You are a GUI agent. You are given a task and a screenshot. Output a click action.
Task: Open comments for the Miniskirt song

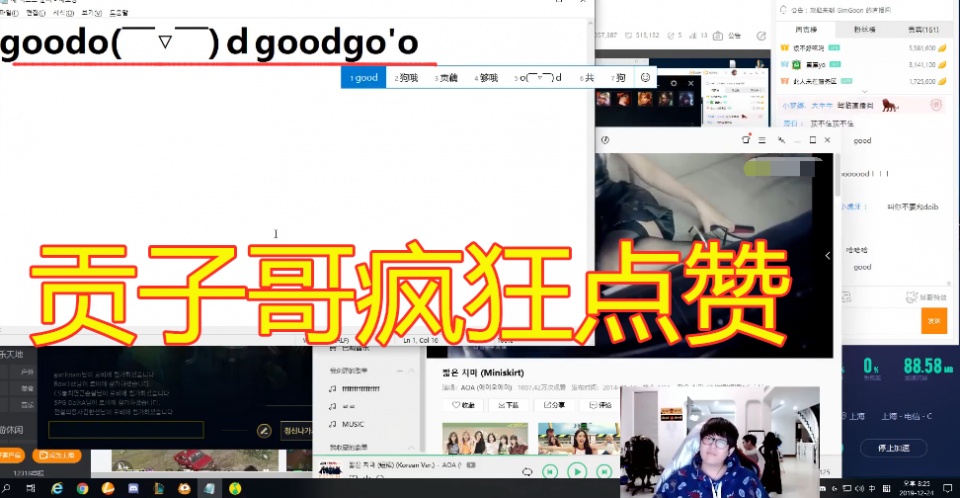click(x=601, y=405)
